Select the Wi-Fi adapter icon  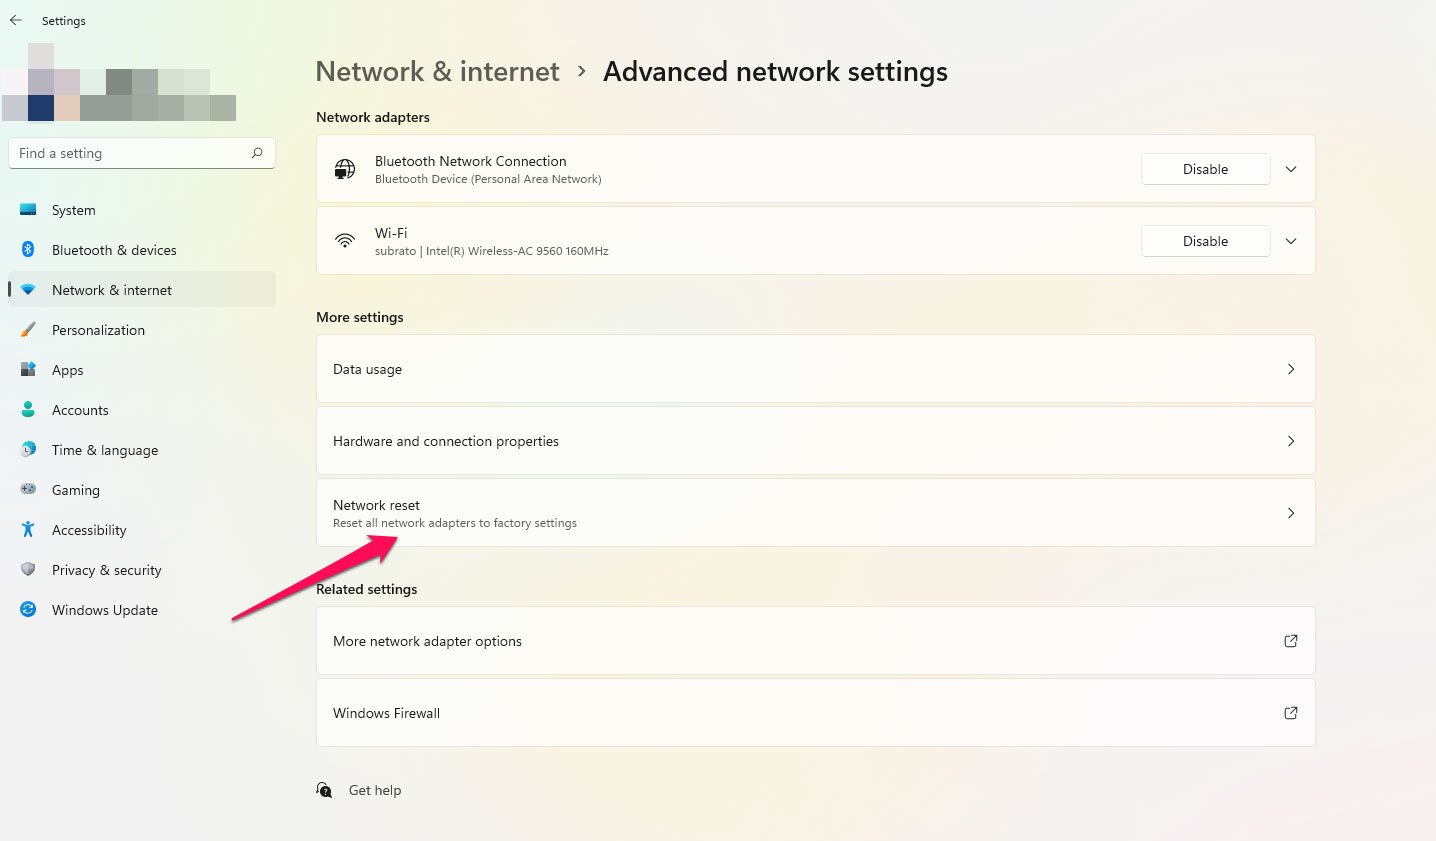(345, 240)
